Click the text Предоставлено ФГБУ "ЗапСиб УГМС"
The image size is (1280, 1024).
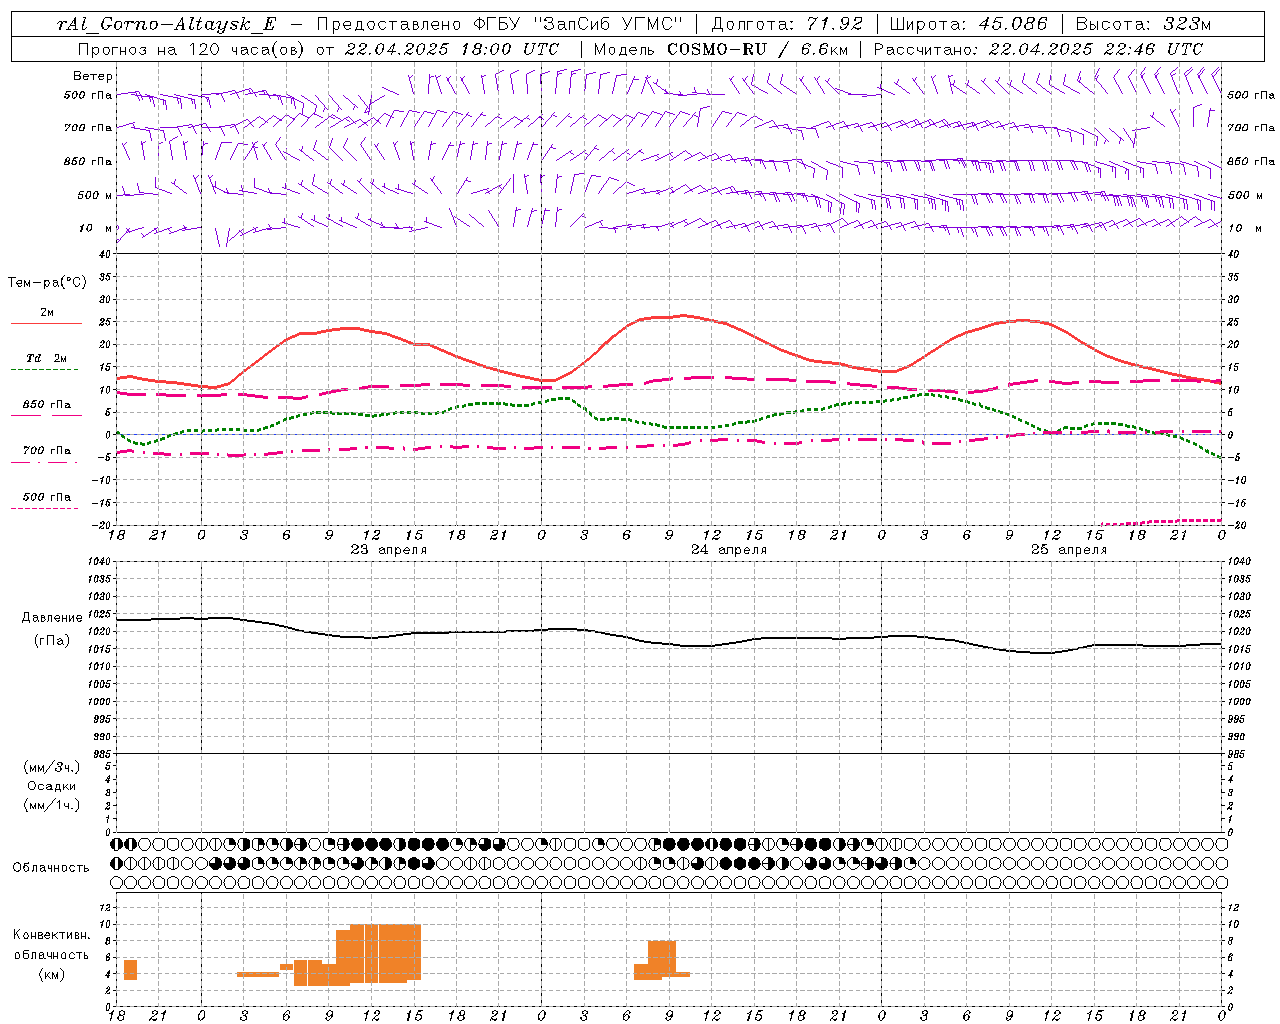499,24
